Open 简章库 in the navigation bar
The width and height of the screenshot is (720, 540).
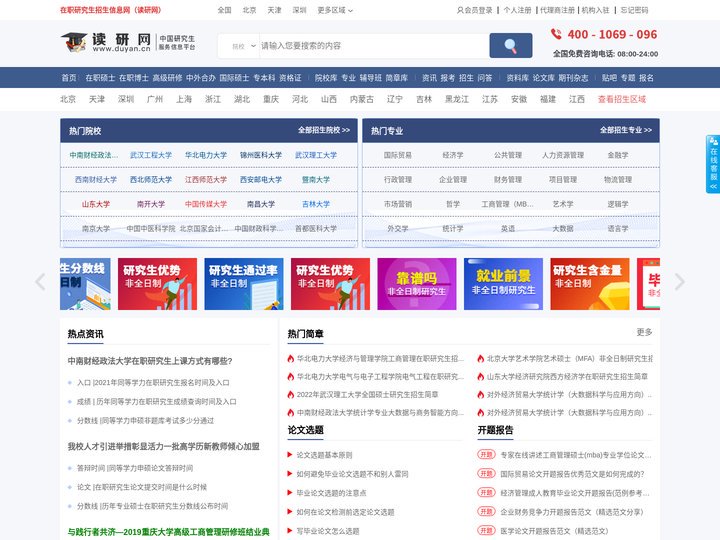[x=397, y=78]
